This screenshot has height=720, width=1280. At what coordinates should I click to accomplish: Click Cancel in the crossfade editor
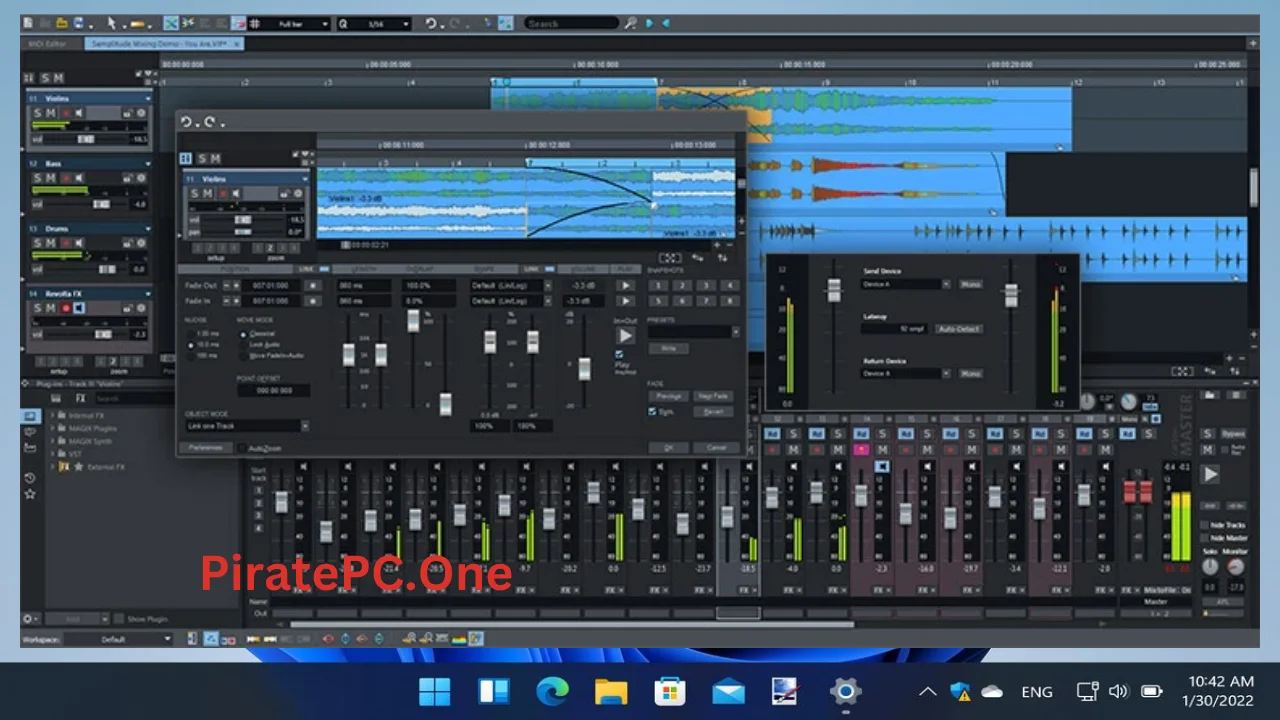[x=716, y=447]
